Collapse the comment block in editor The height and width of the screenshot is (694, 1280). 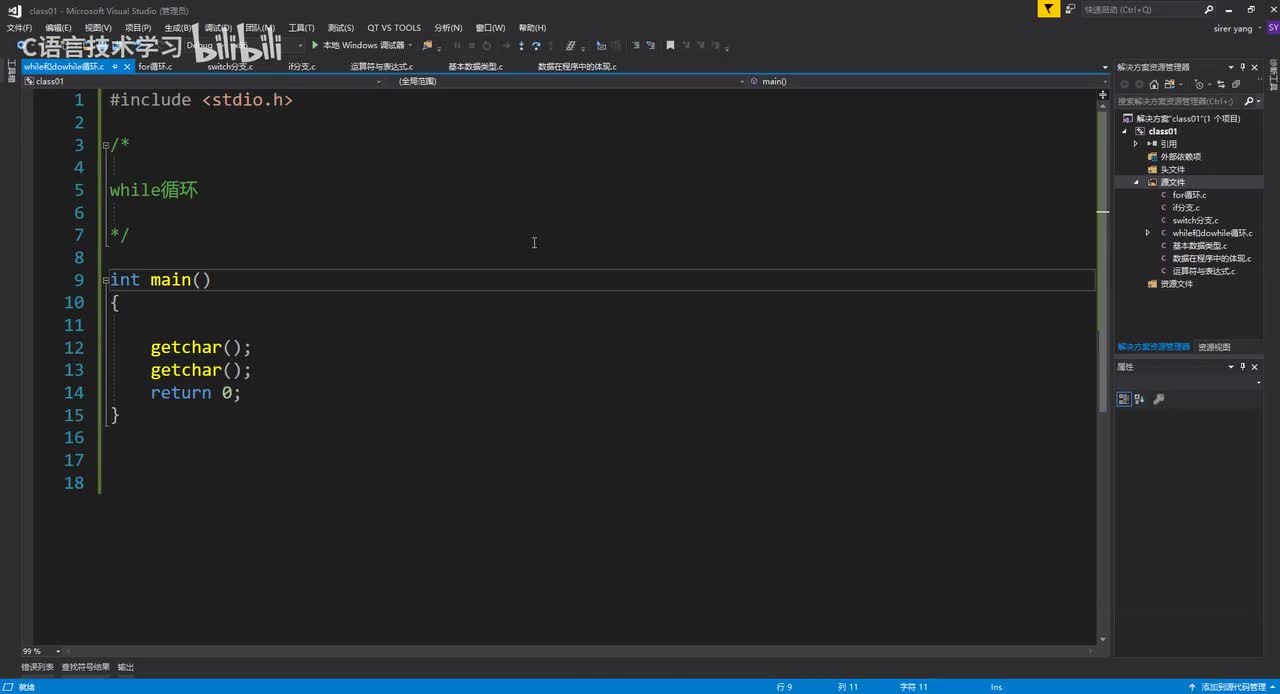click(105, 145)
